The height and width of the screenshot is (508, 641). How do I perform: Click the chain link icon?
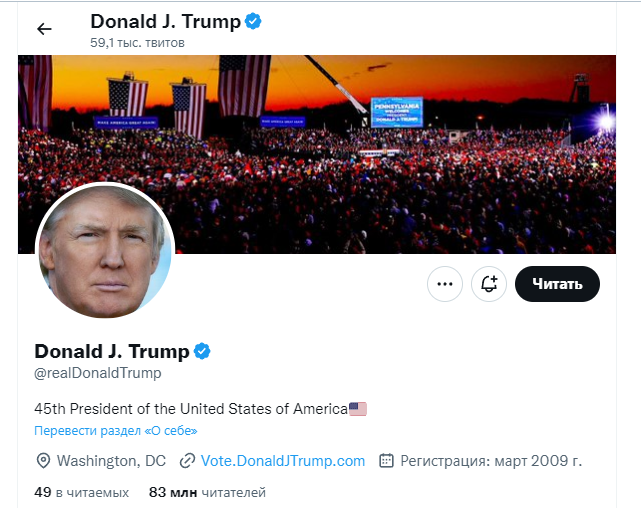coord(186,461)
